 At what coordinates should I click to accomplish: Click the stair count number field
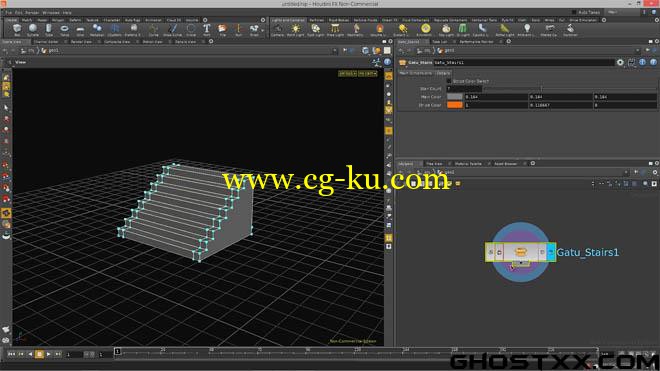click(464, 89)
